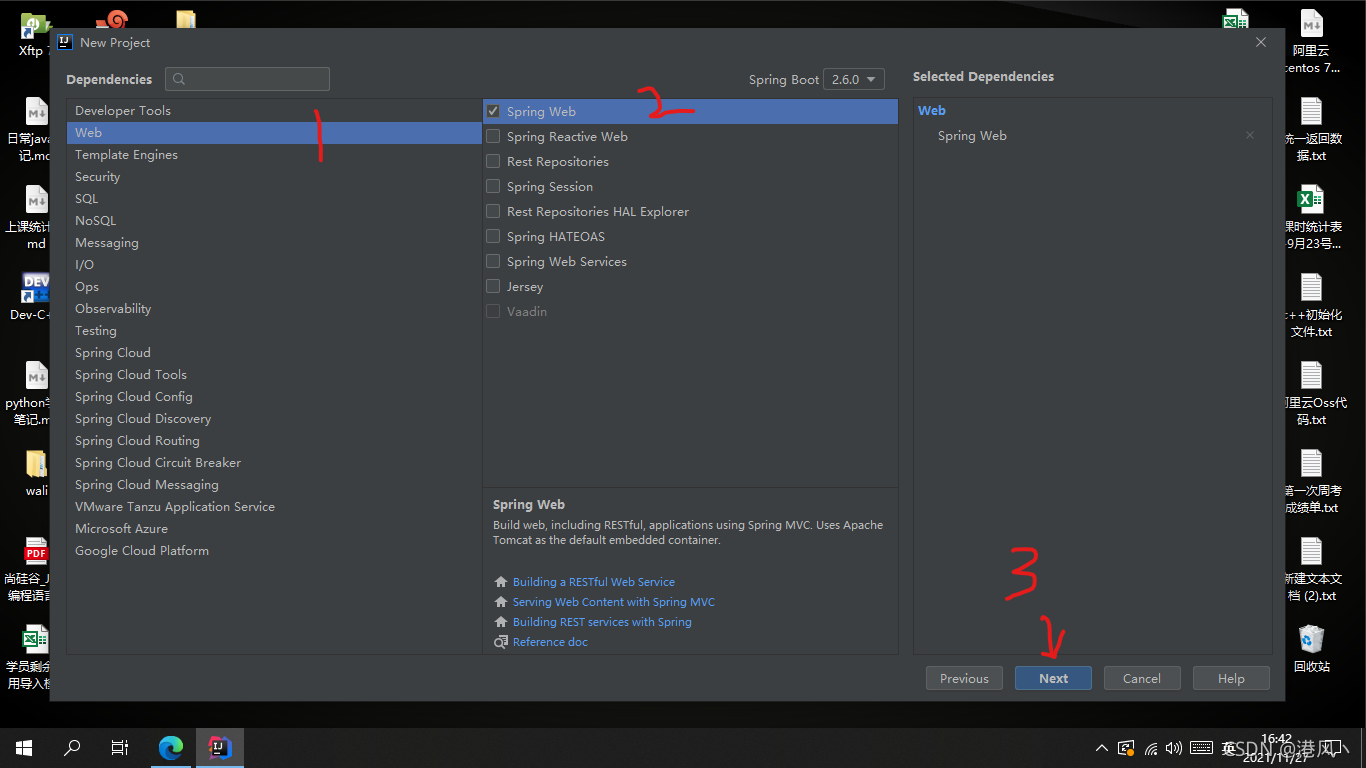
Task: Select VMware Tanzu Application Service
Action: pyautogui.click(x=274, y=506)
